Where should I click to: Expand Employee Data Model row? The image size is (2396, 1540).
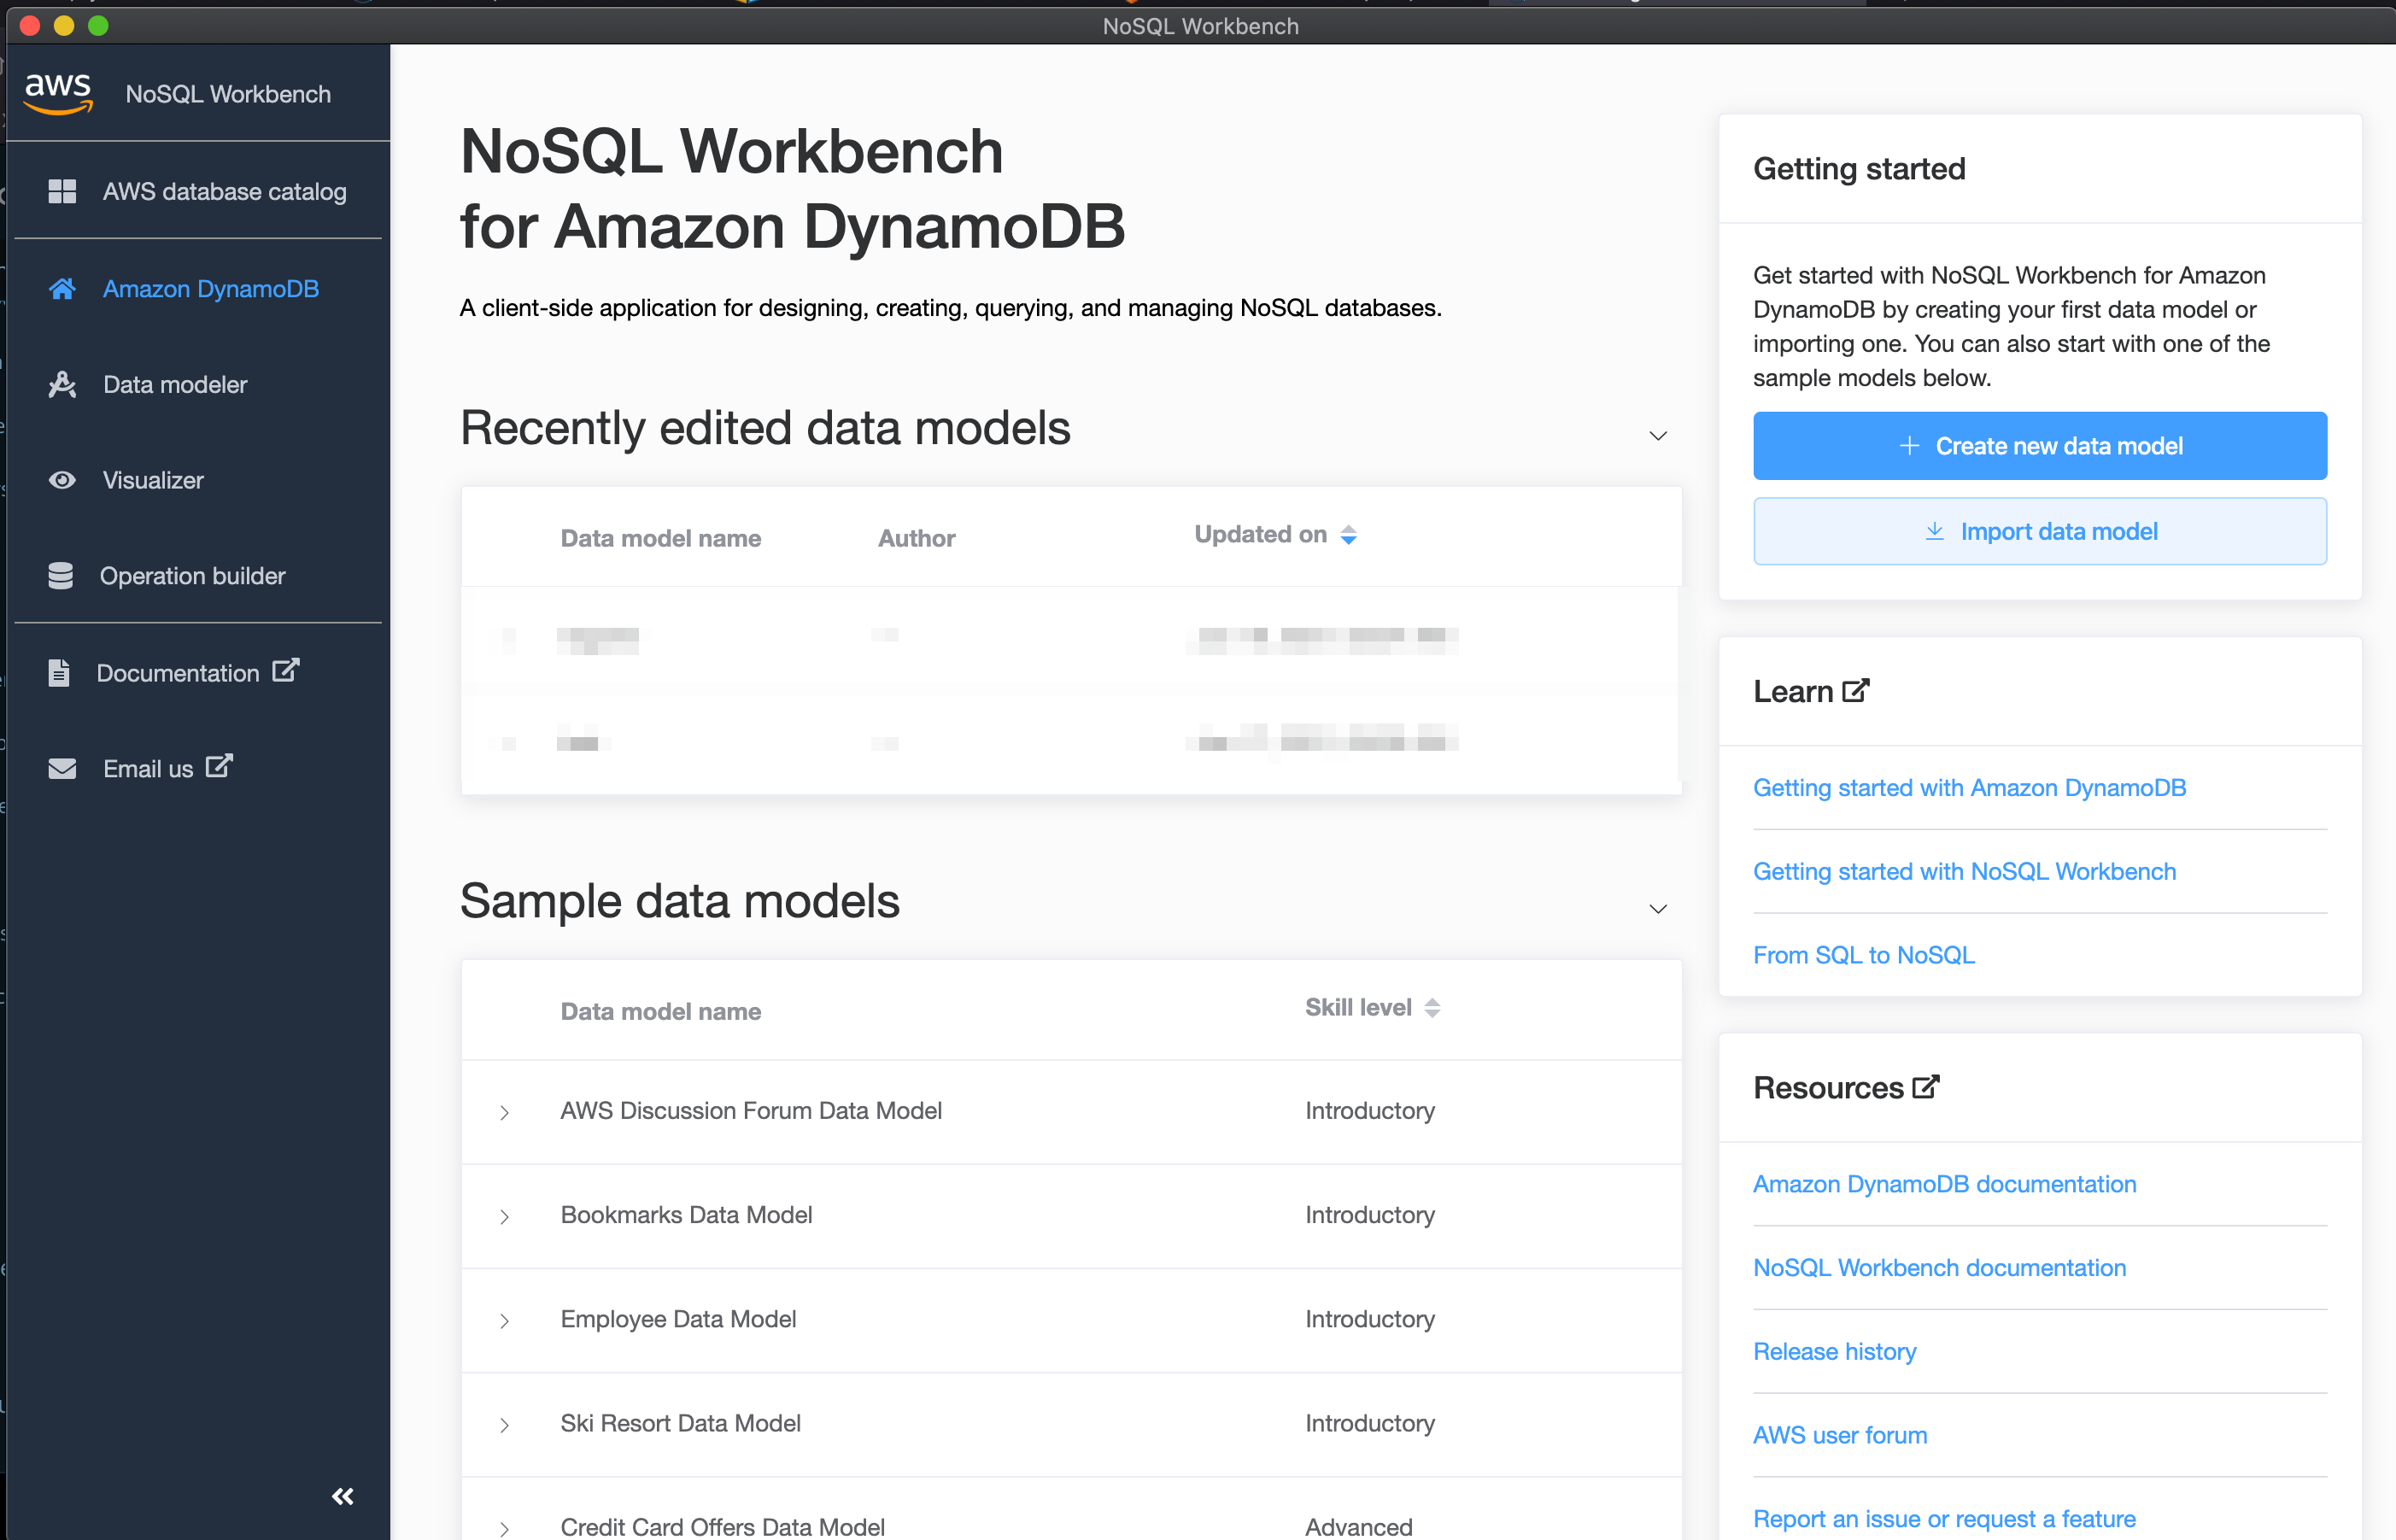[505, 1322]
